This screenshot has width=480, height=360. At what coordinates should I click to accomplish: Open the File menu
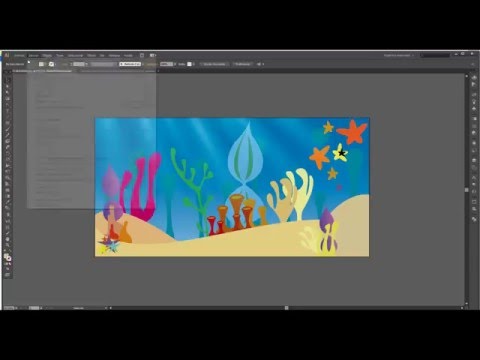coord(19,55)
